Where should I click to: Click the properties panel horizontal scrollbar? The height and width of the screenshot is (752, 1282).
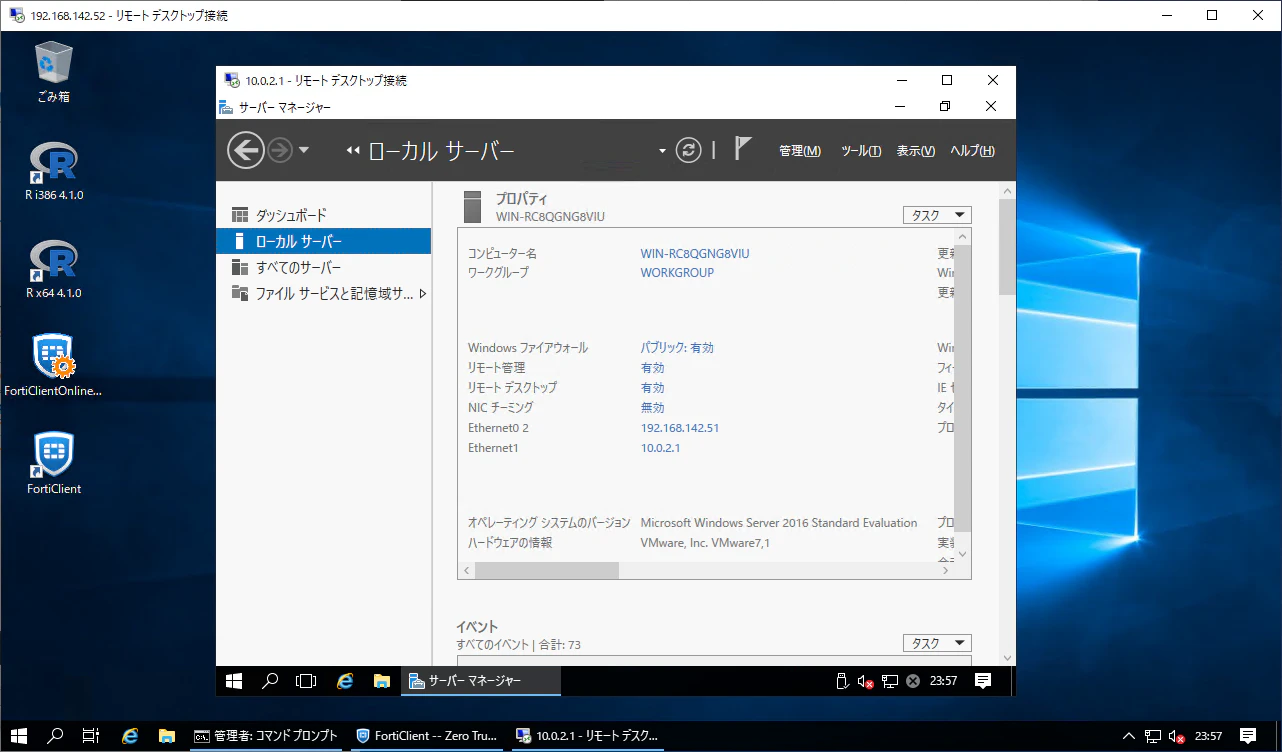(x=707, y=570)
